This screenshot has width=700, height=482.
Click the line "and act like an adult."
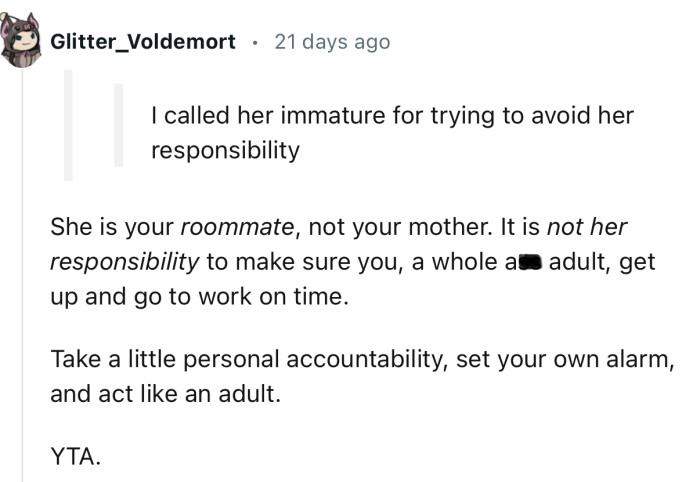166,393
